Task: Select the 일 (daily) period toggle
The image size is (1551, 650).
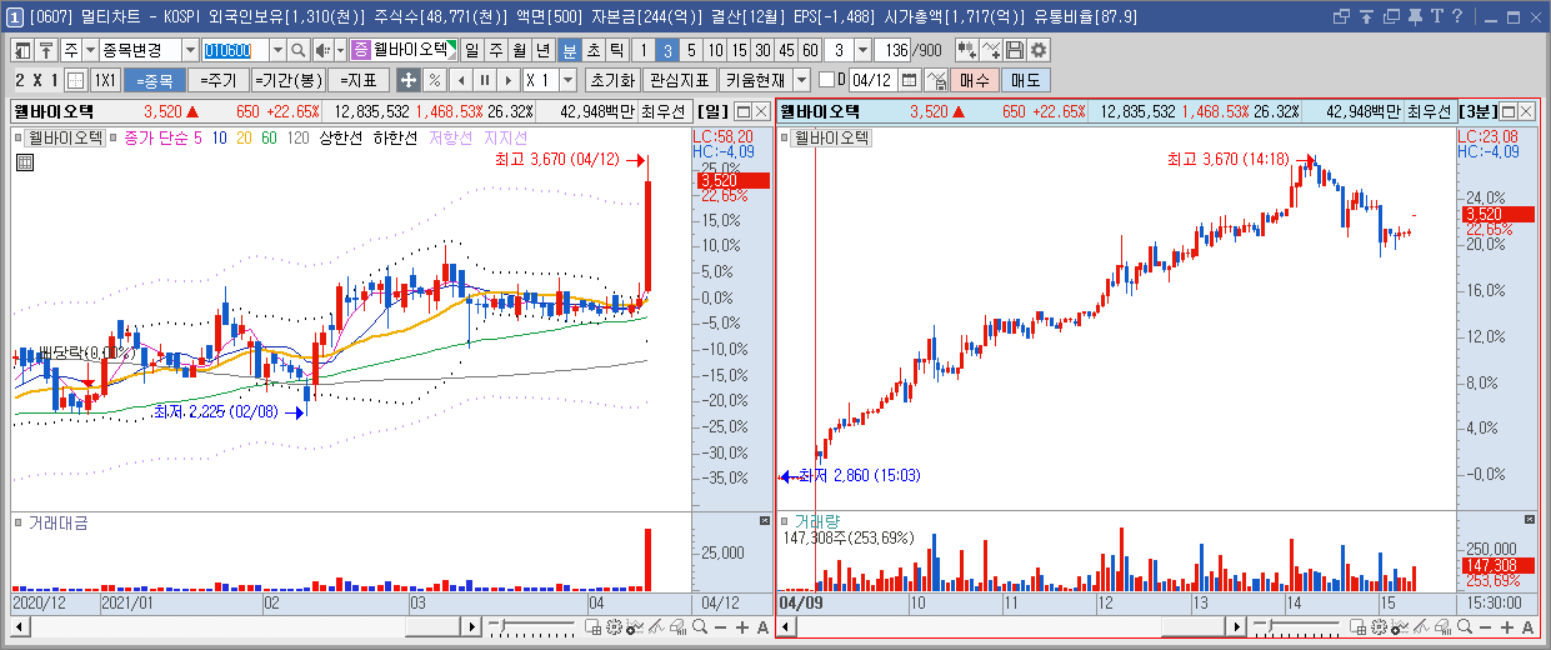Action: (x=473, y=50)
